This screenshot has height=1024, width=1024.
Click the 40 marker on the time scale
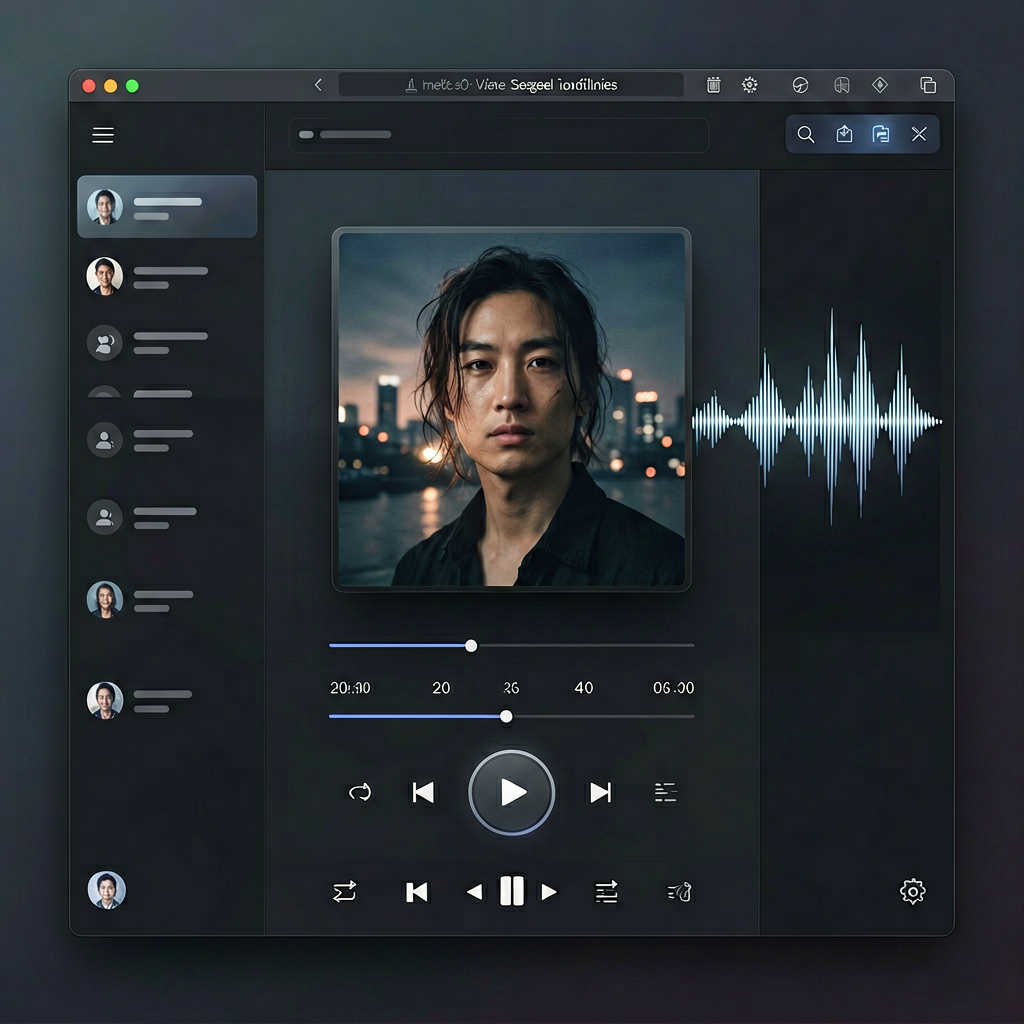[x=583, y=688]
